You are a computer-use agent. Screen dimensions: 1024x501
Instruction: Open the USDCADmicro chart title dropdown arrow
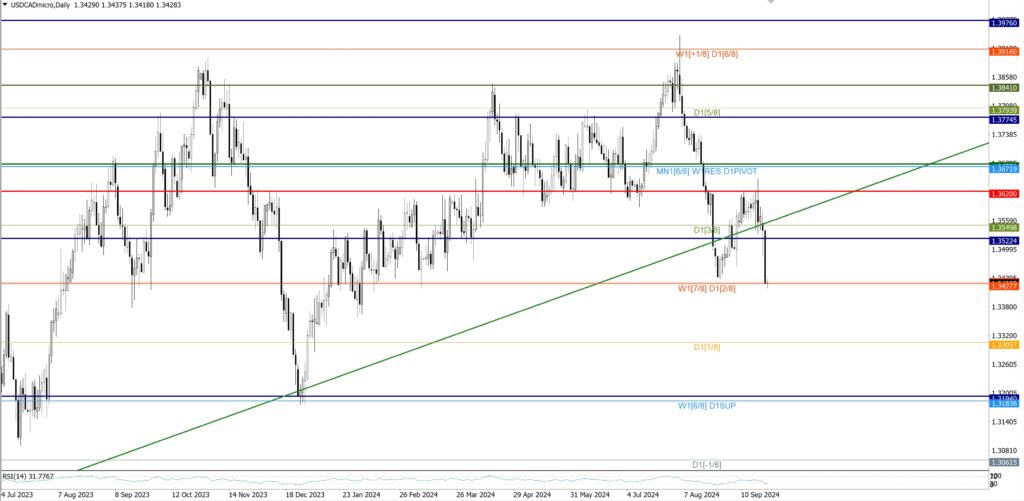6,6
